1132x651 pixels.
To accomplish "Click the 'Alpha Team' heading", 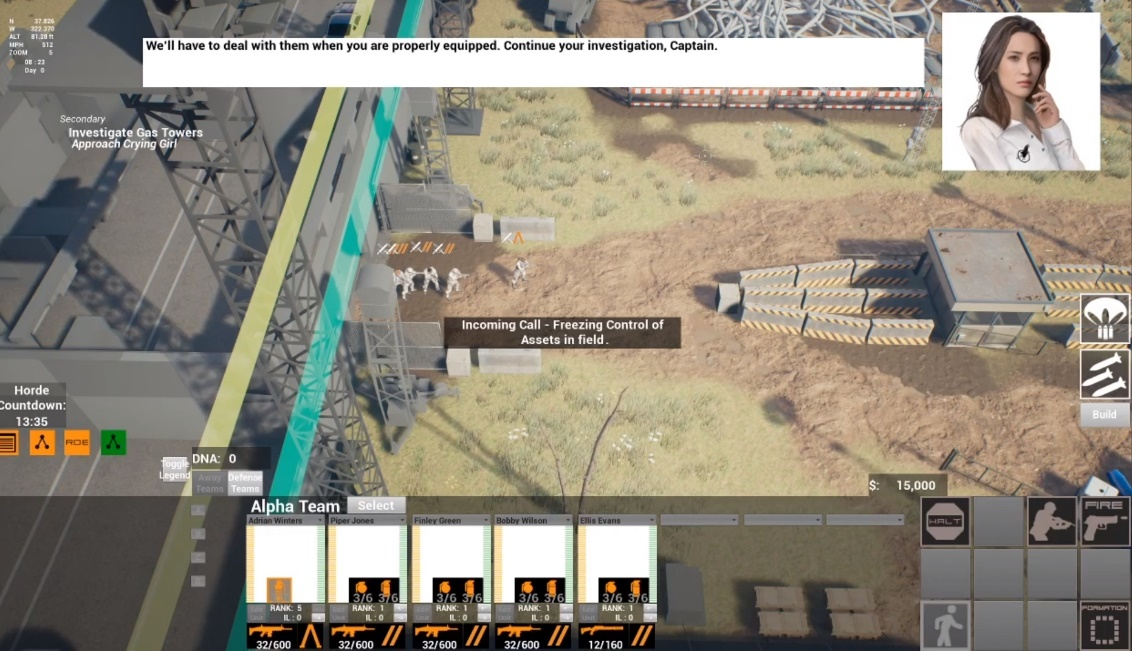I will point(295,506).
